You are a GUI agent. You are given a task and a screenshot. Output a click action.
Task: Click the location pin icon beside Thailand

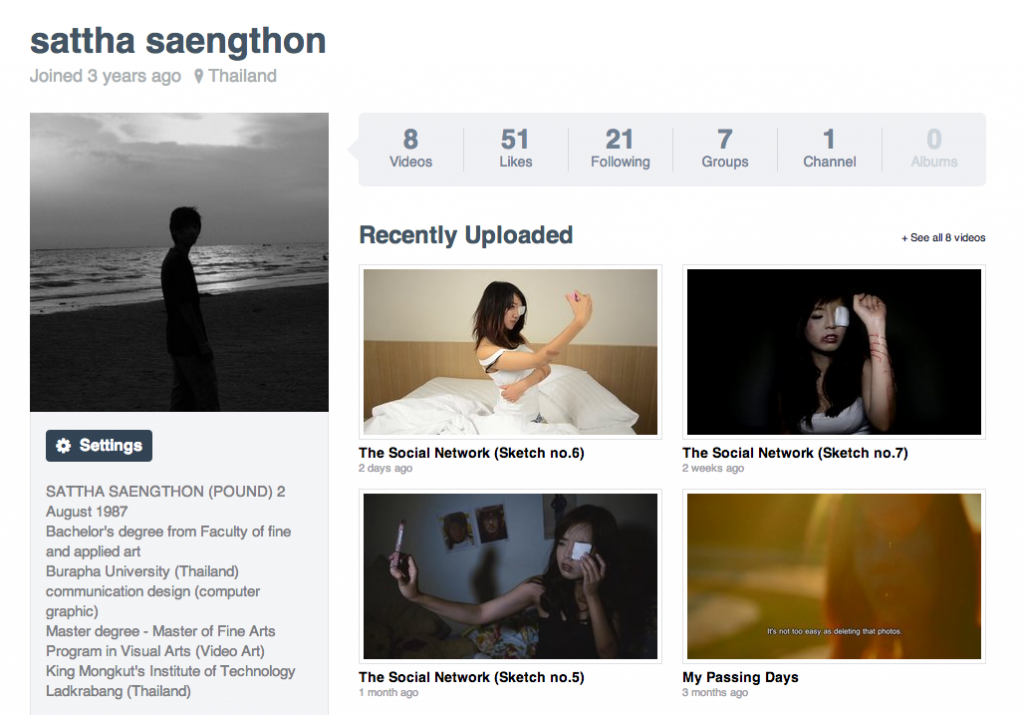click(x=199, y=76)
